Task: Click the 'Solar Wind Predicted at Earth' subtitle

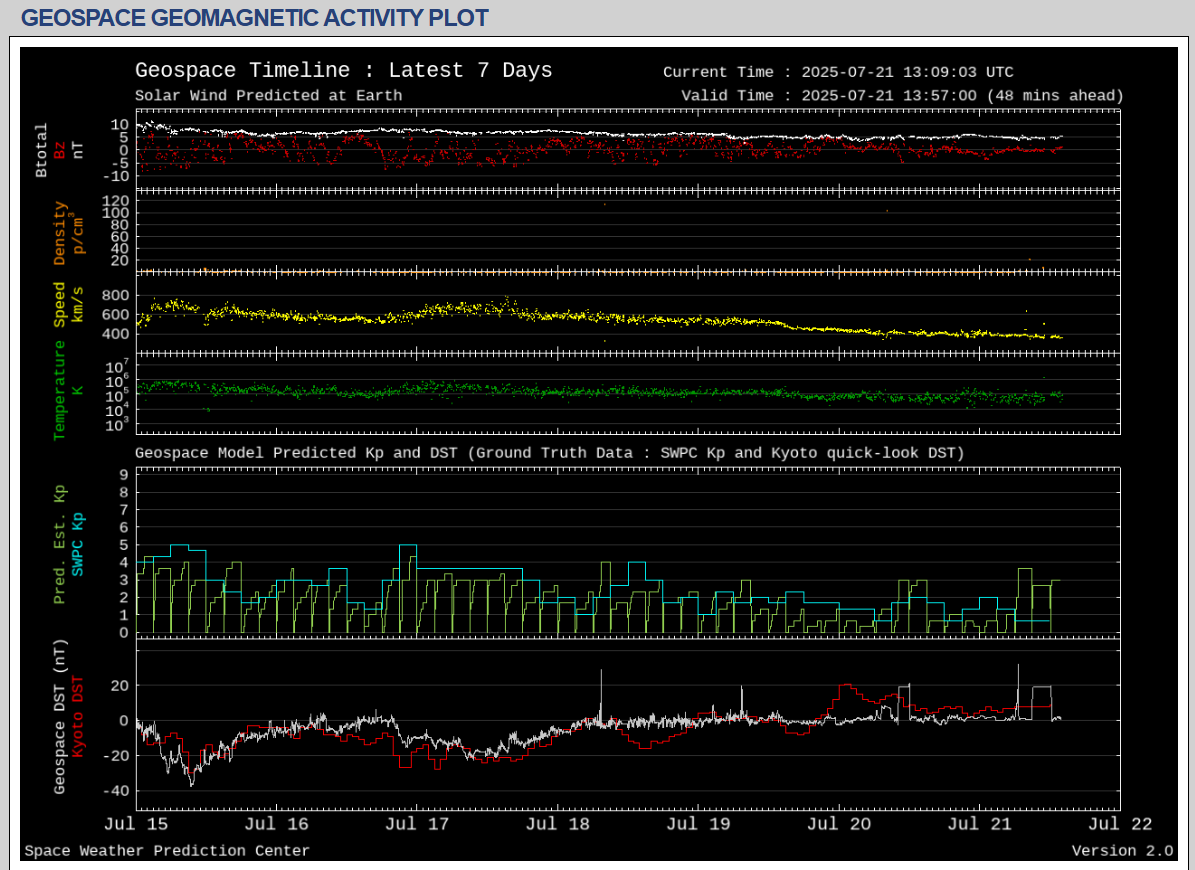Action: click(x=268, y=96)
